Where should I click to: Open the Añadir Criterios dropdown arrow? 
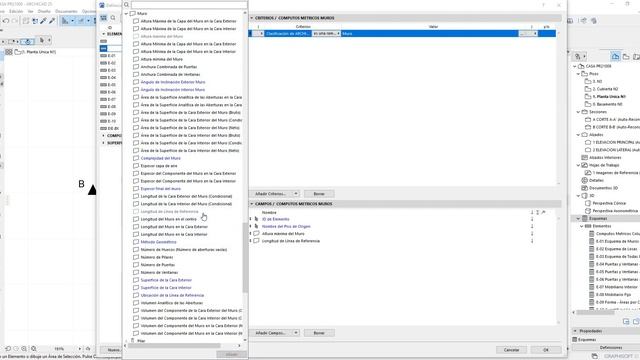pyautogui.click(x=296, y=193)
